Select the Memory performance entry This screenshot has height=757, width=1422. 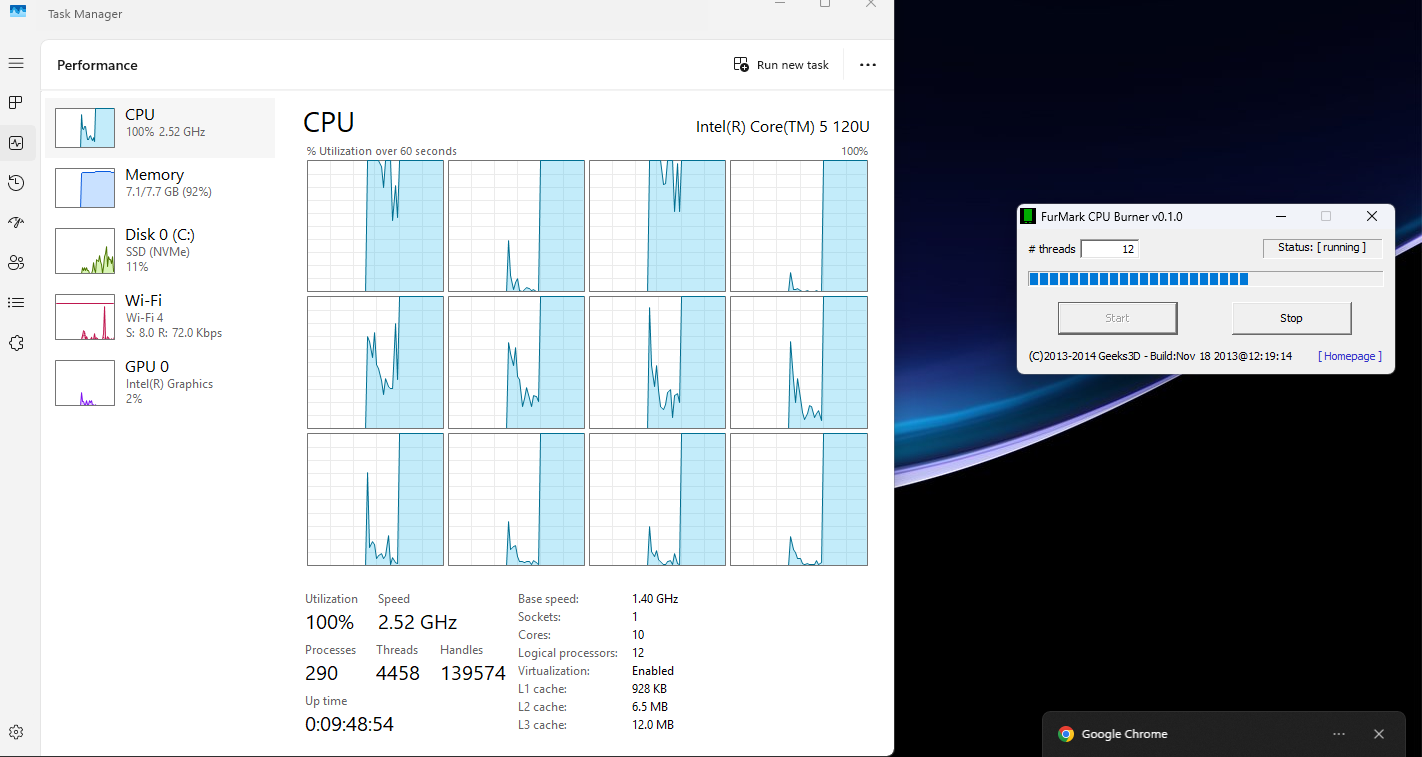point(160,188)
